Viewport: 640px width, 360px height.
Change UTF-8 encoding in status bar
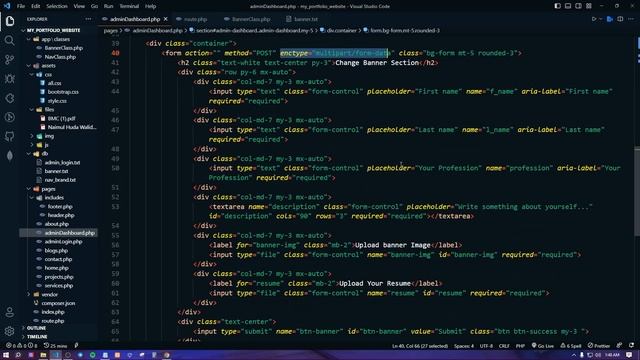point(486,346)
